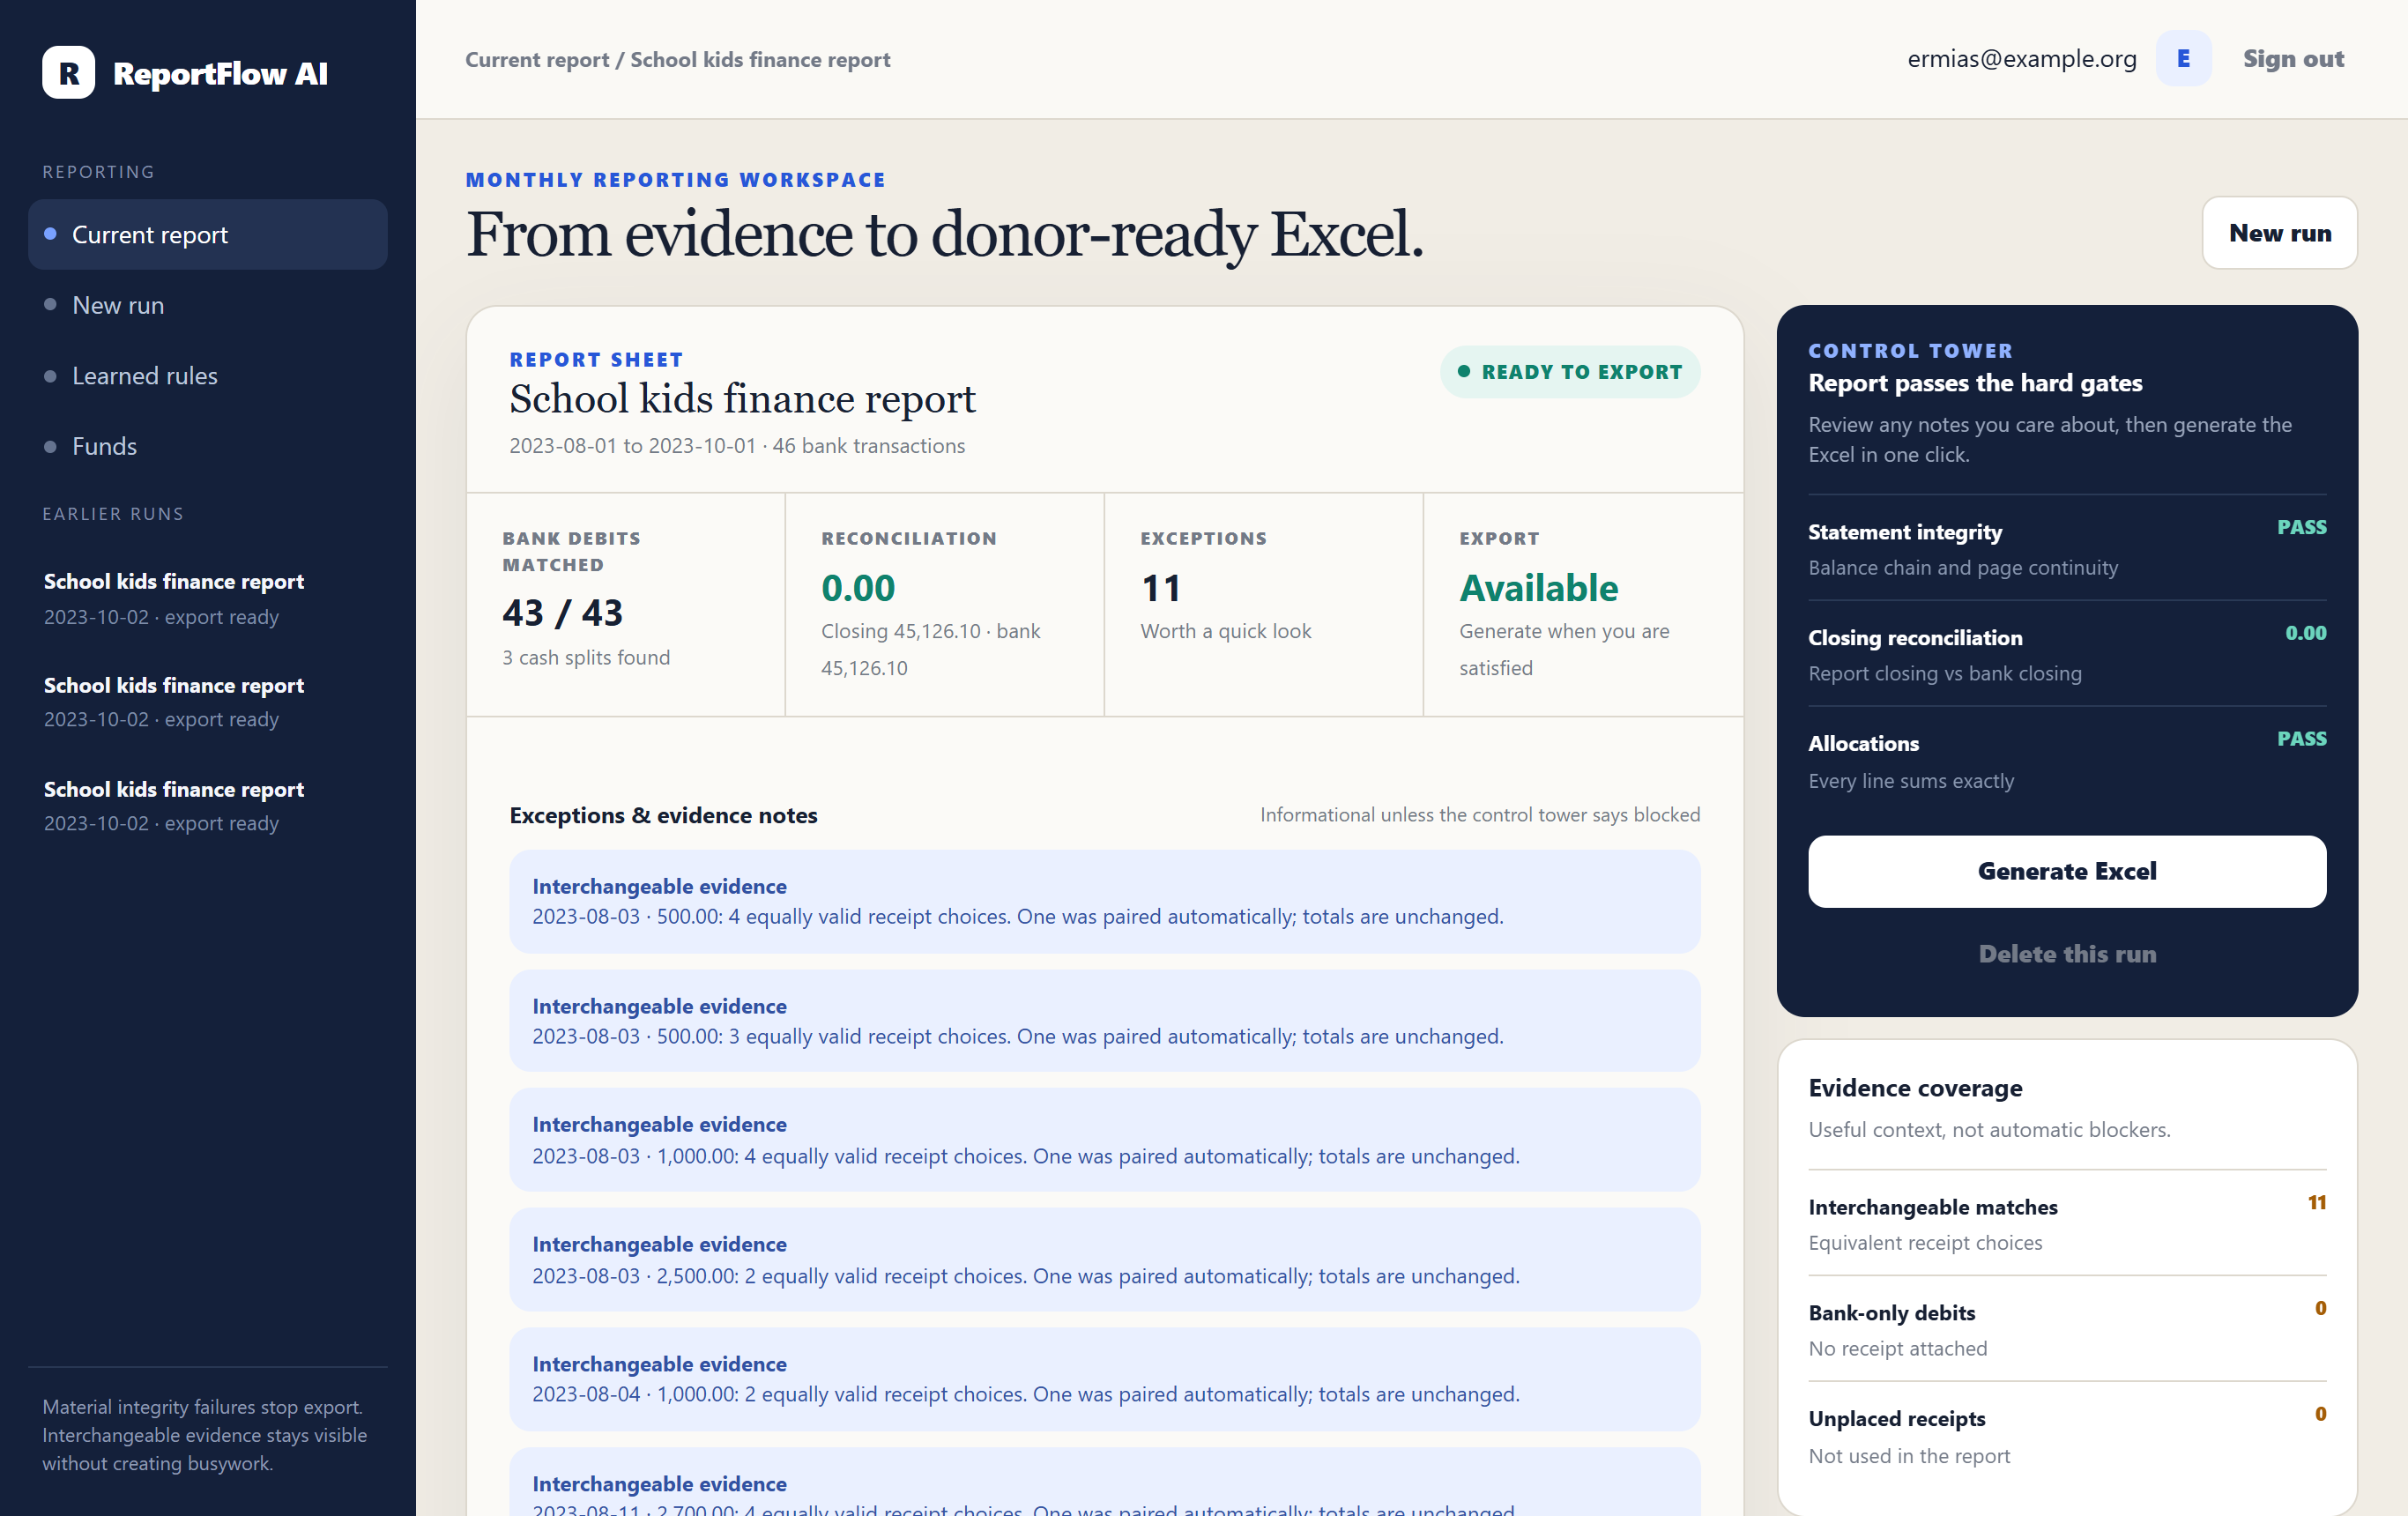Open Current report in sidebar
This screenshot has width=2408, height=1516.
[208, 234]
